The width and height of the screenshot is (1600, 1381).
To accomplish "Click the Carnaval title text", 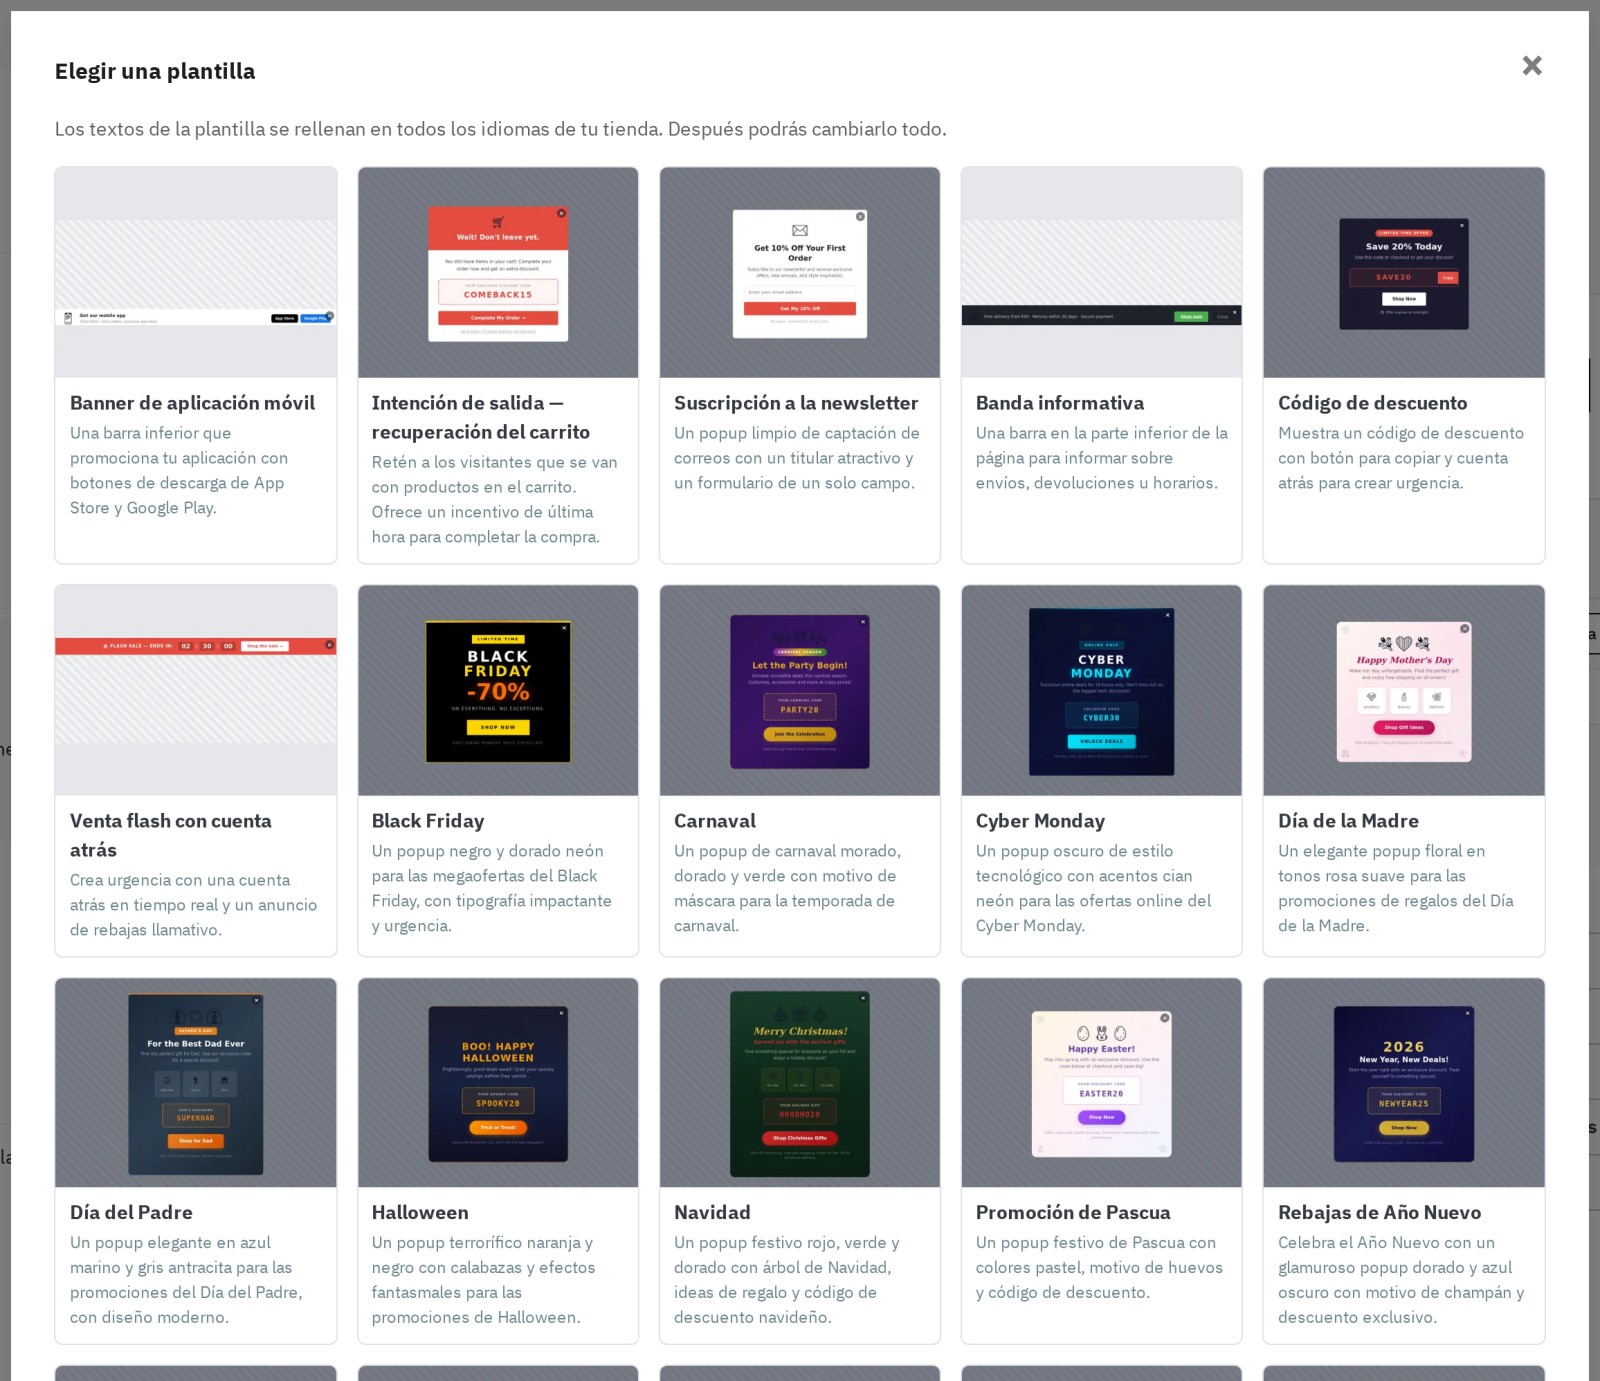I will click(x=715, y=821).
